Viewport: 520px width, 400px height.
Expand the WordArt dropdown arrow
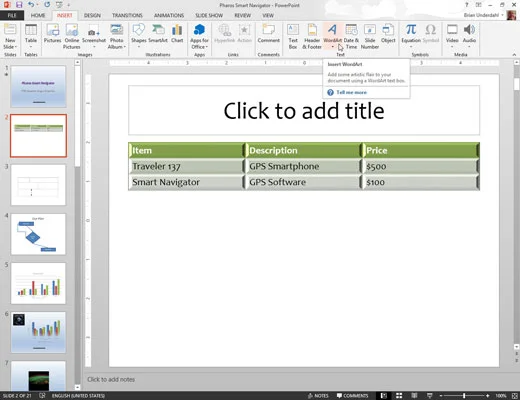[x=333, y=47]
